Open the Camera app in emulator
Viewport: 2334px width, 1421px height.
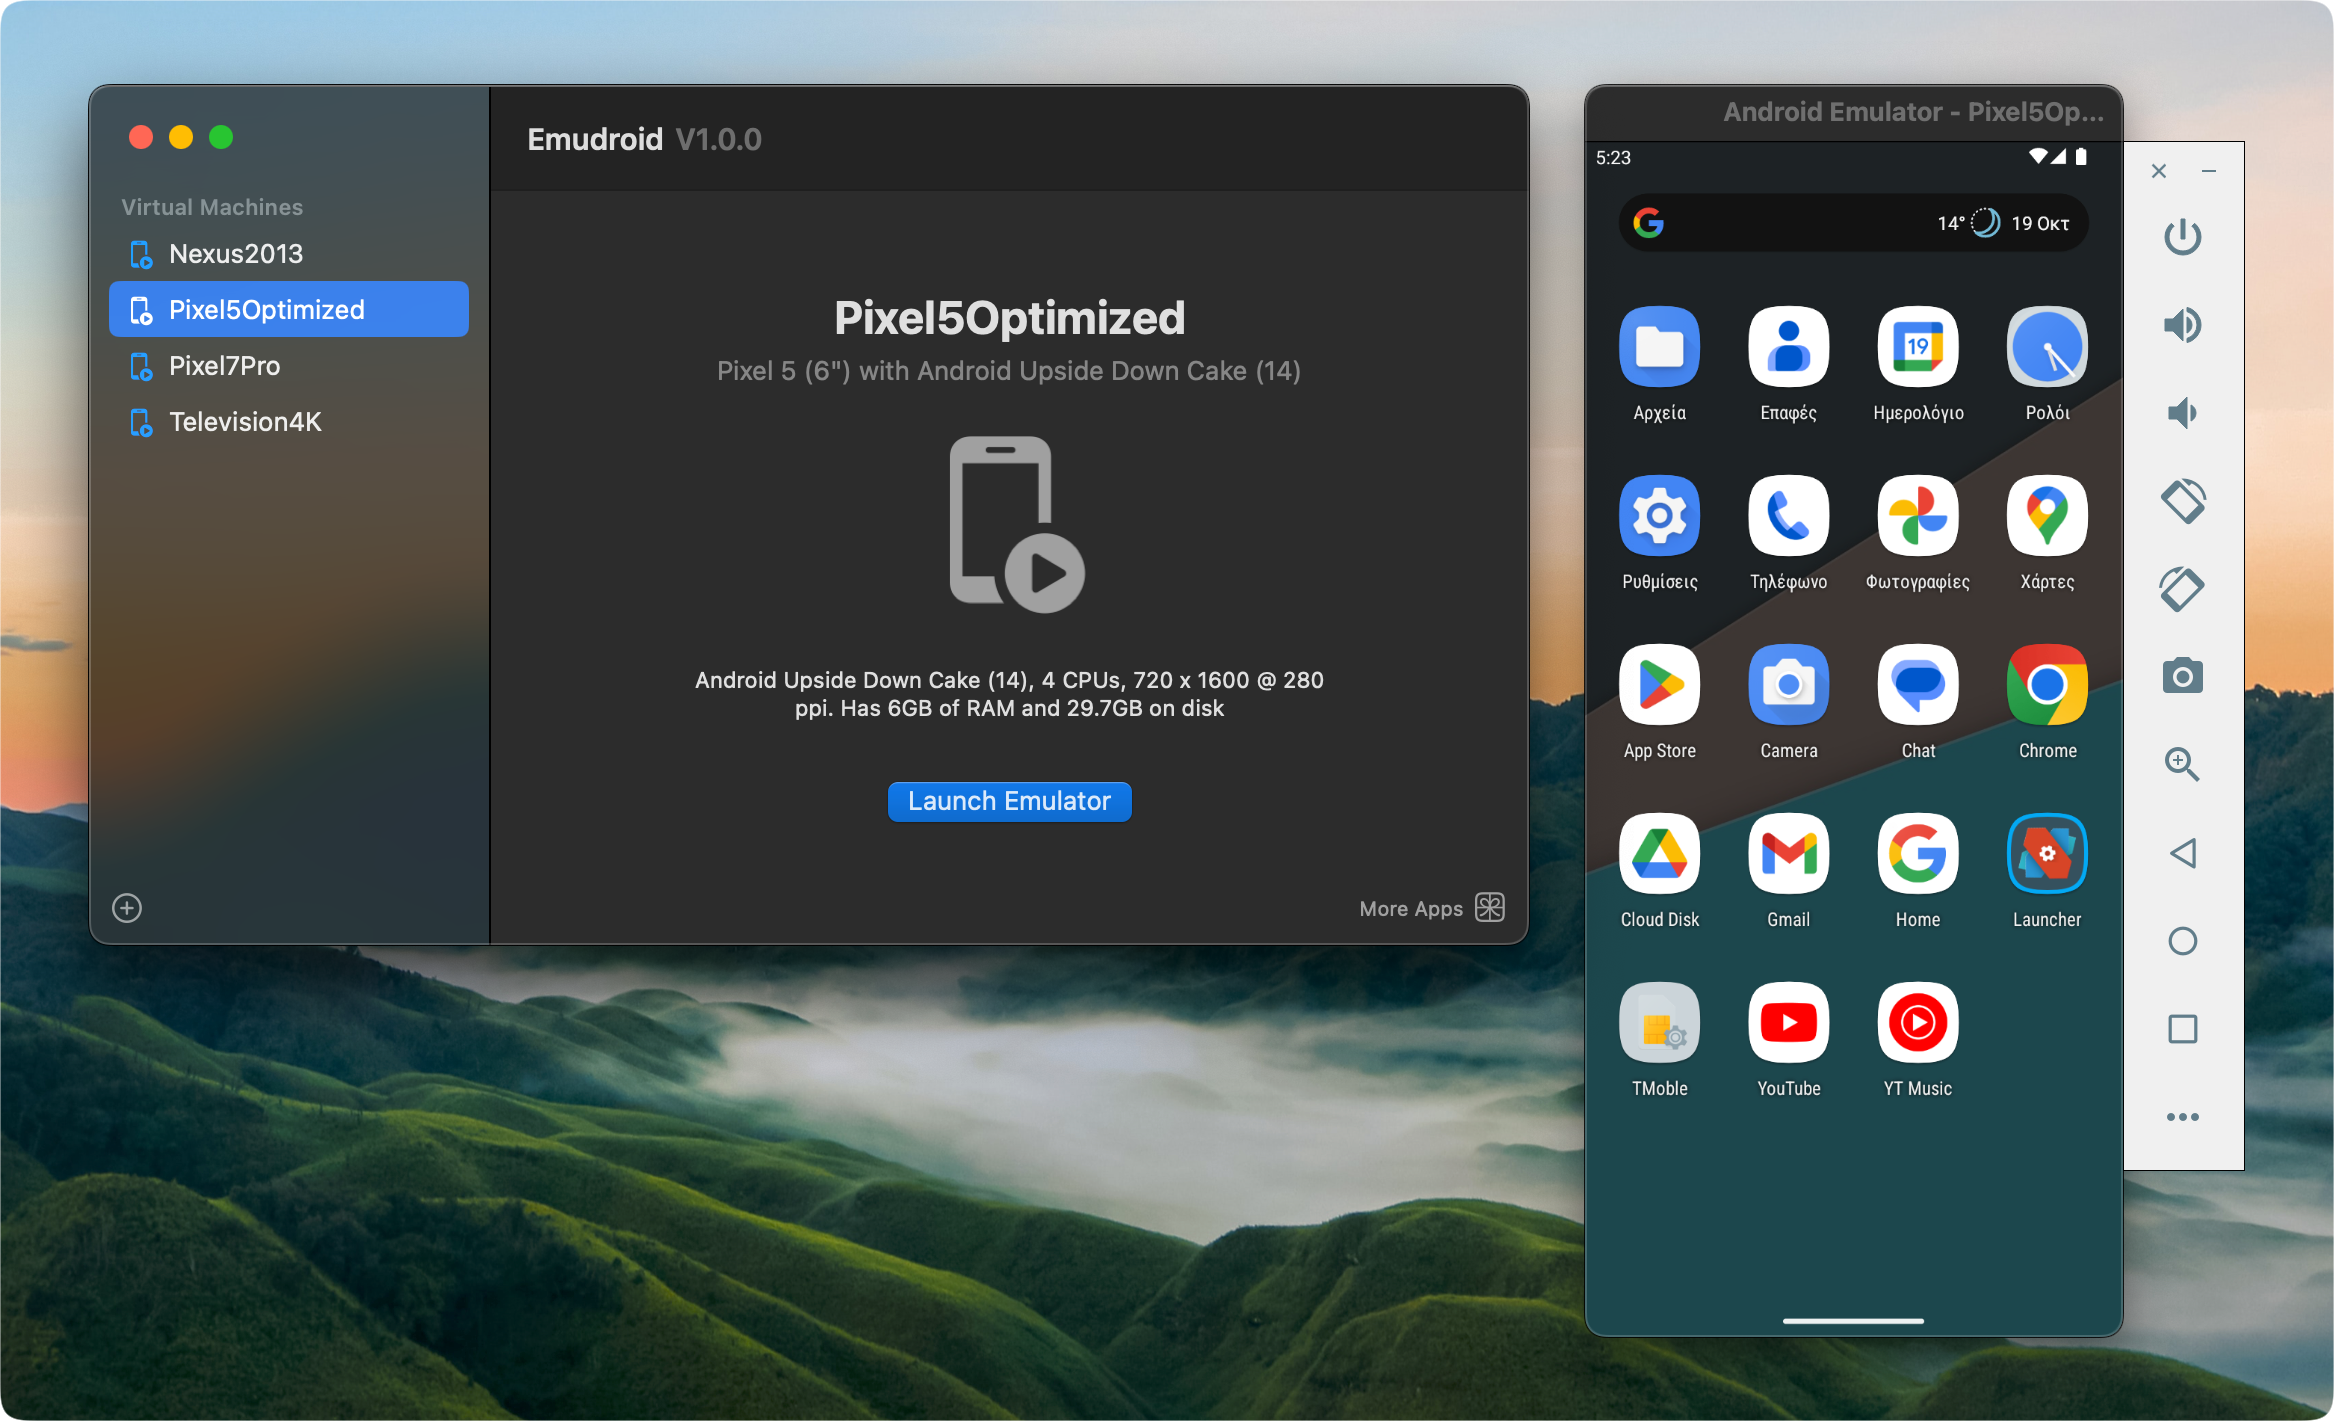point(1788,702)
